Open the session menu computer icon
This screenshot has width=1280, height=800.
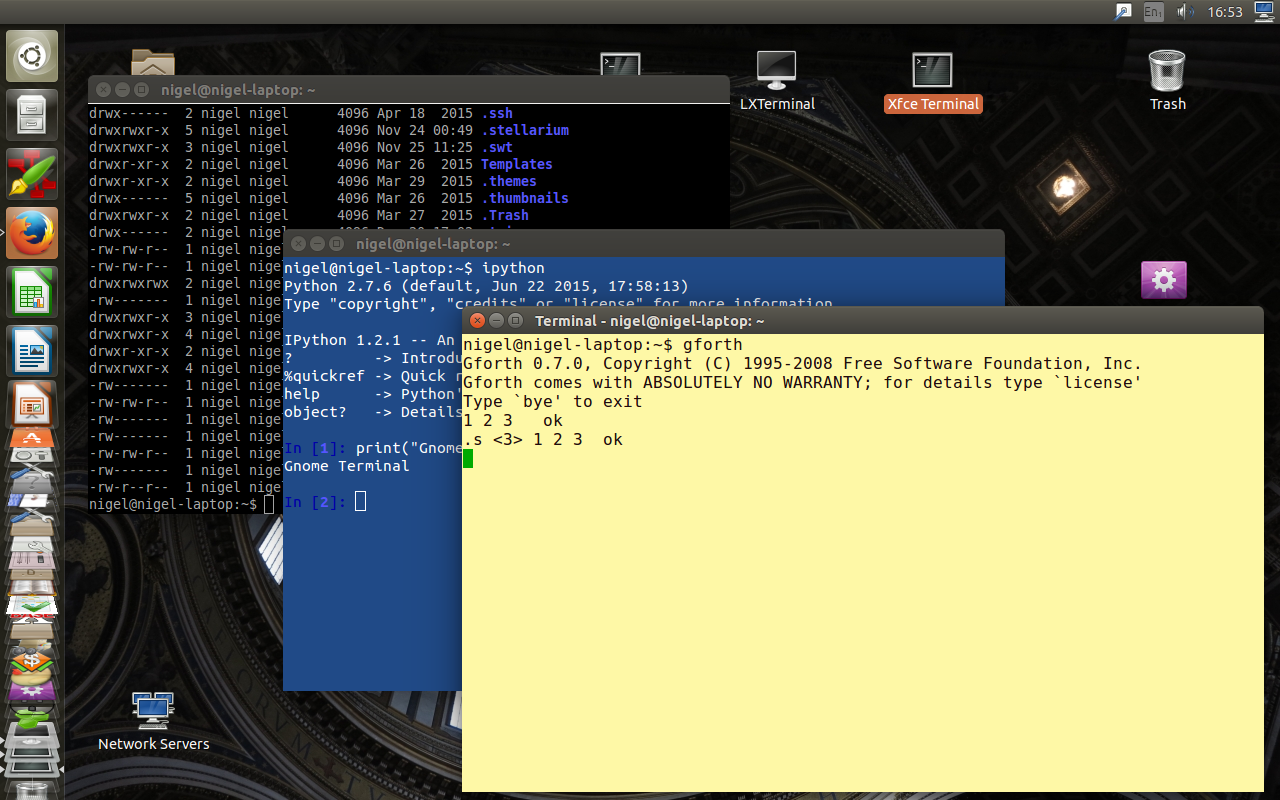coord(1264,12)
